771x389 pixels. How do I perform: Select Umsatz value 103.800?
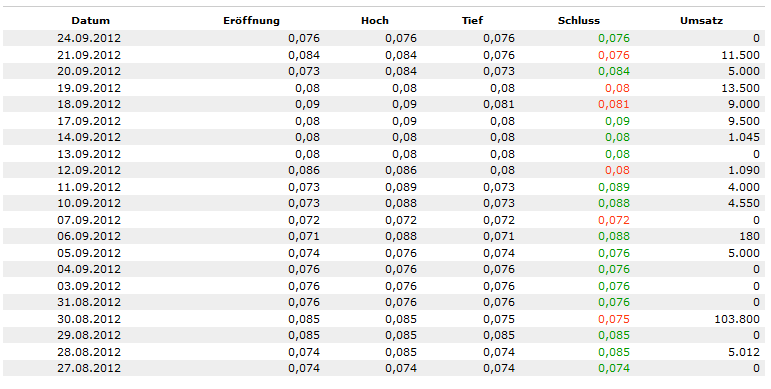point(737,319)
